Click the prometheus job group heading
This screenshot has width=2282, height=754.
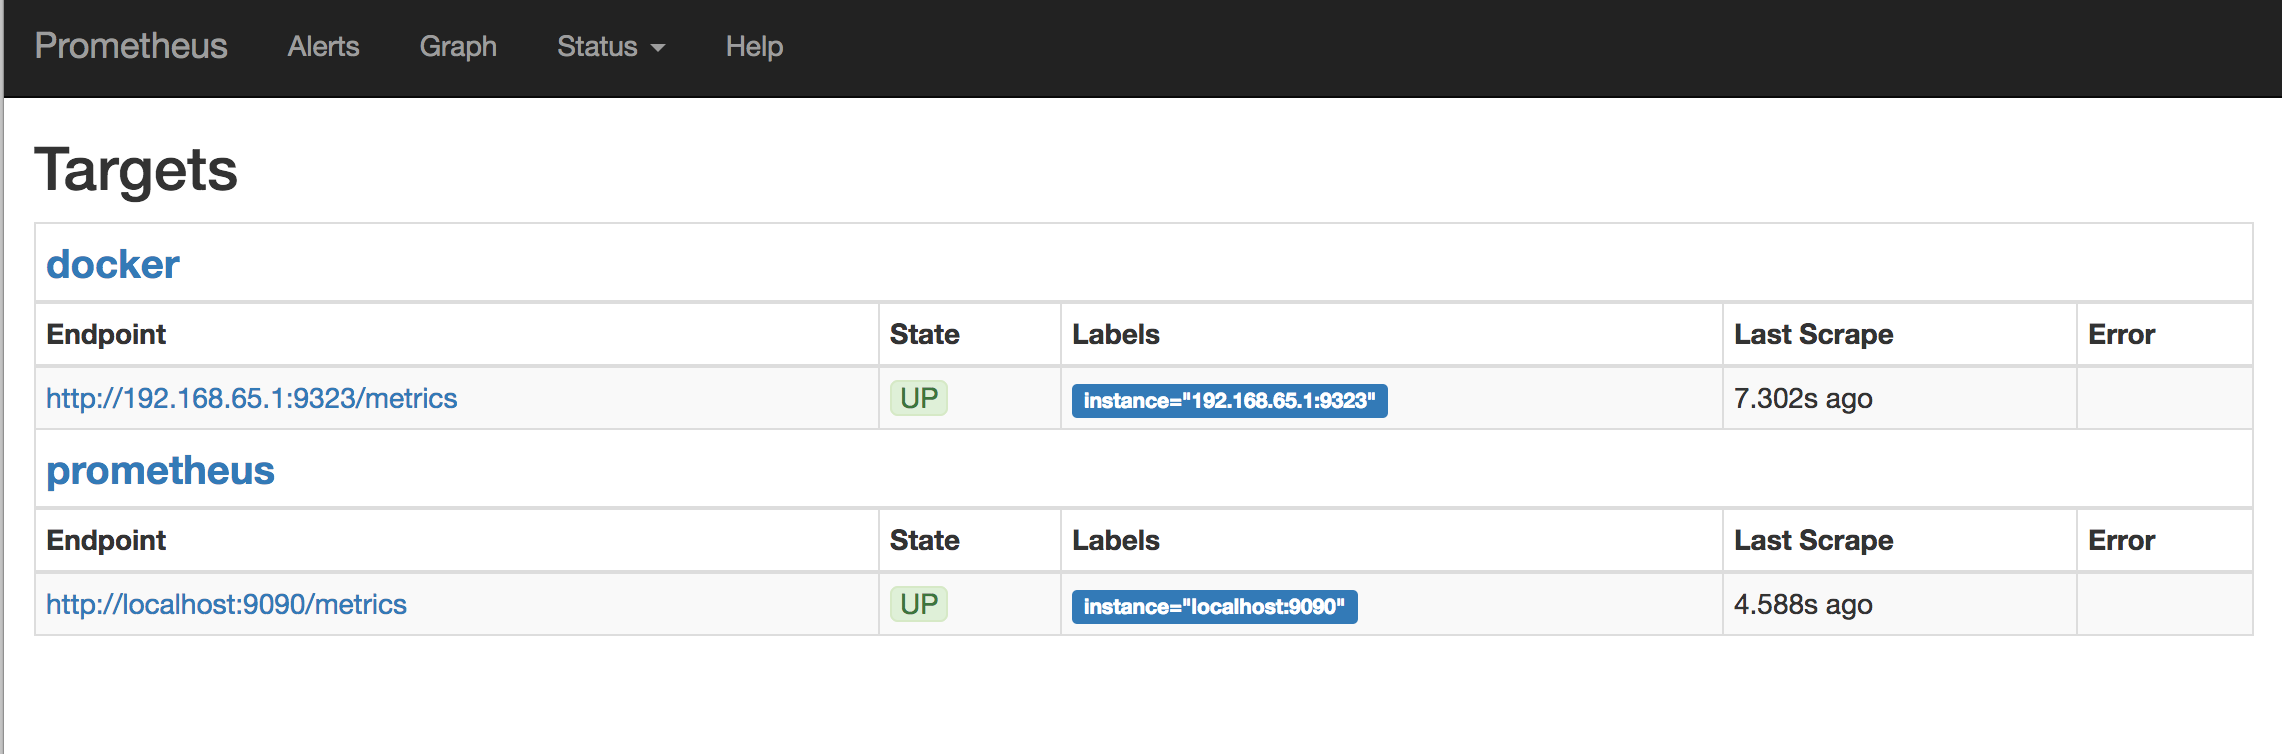[158, 470]
